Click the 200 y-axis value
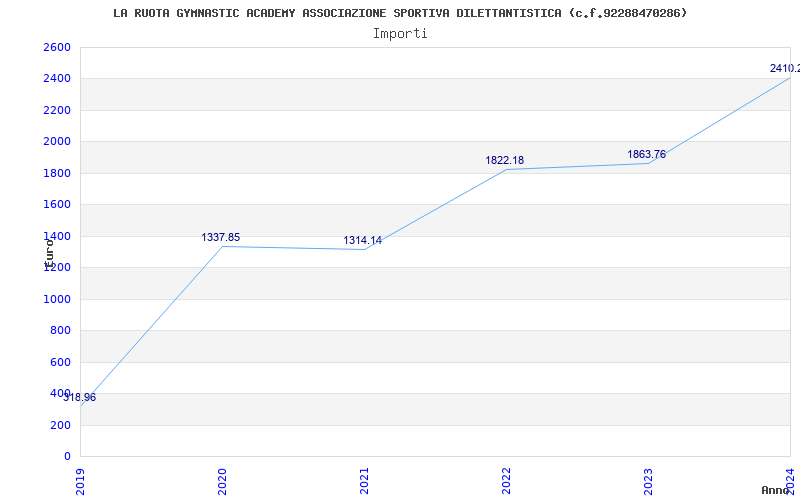Screen dimensions: 800x500 coord(60,425)
